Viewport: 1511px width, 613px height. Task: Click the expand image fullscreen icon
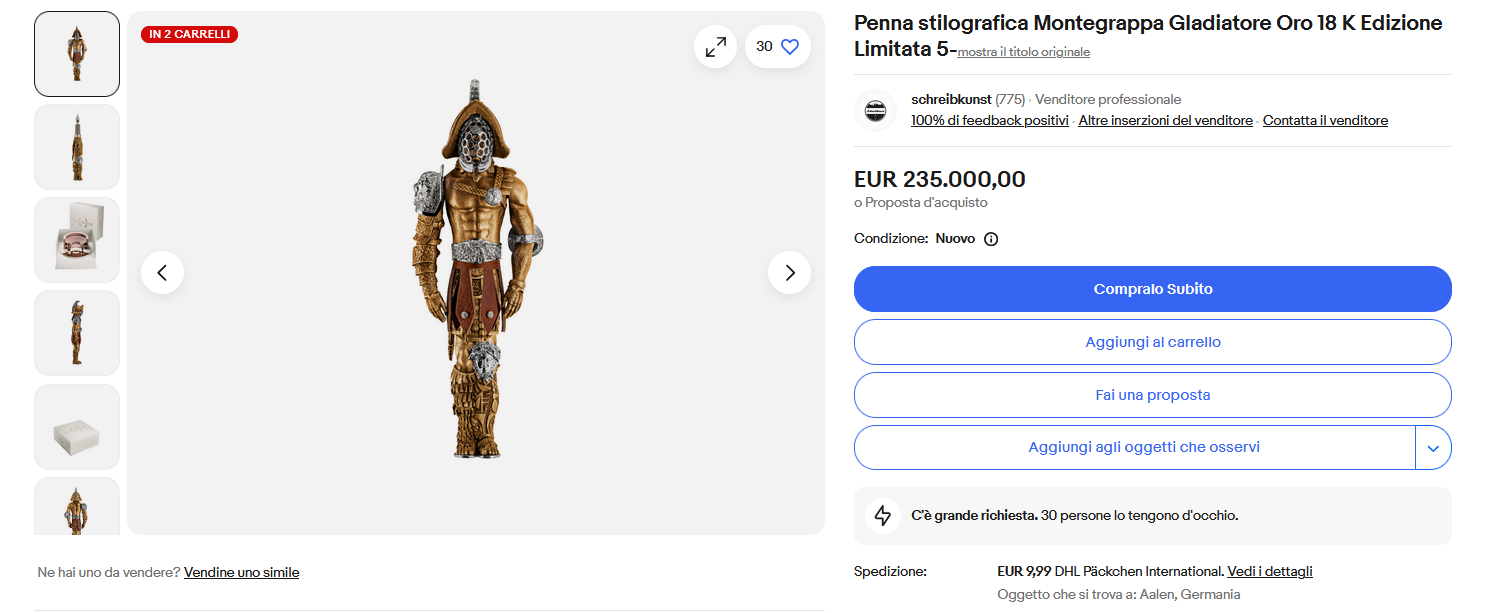pyautogui.click(x=716, y=47)
